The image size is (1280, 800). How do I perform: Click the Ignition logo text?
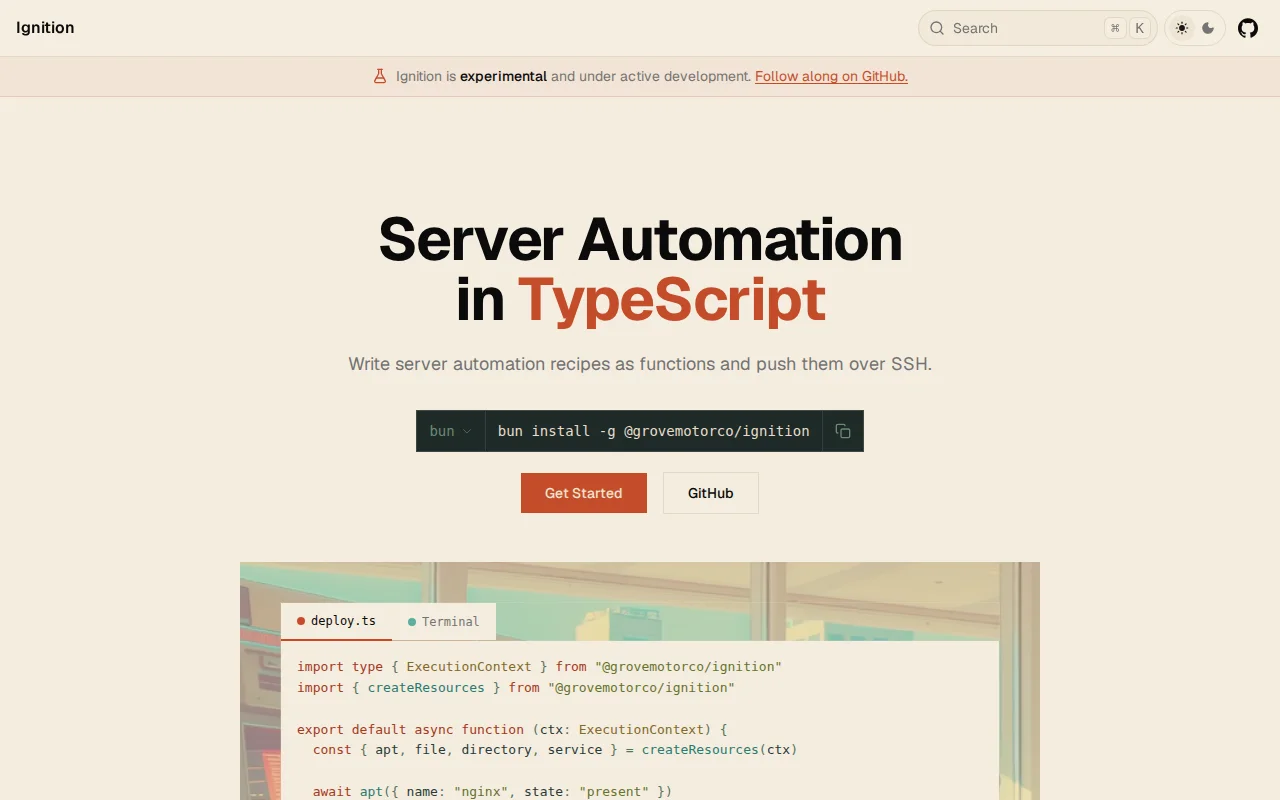[x=45, y=28]
